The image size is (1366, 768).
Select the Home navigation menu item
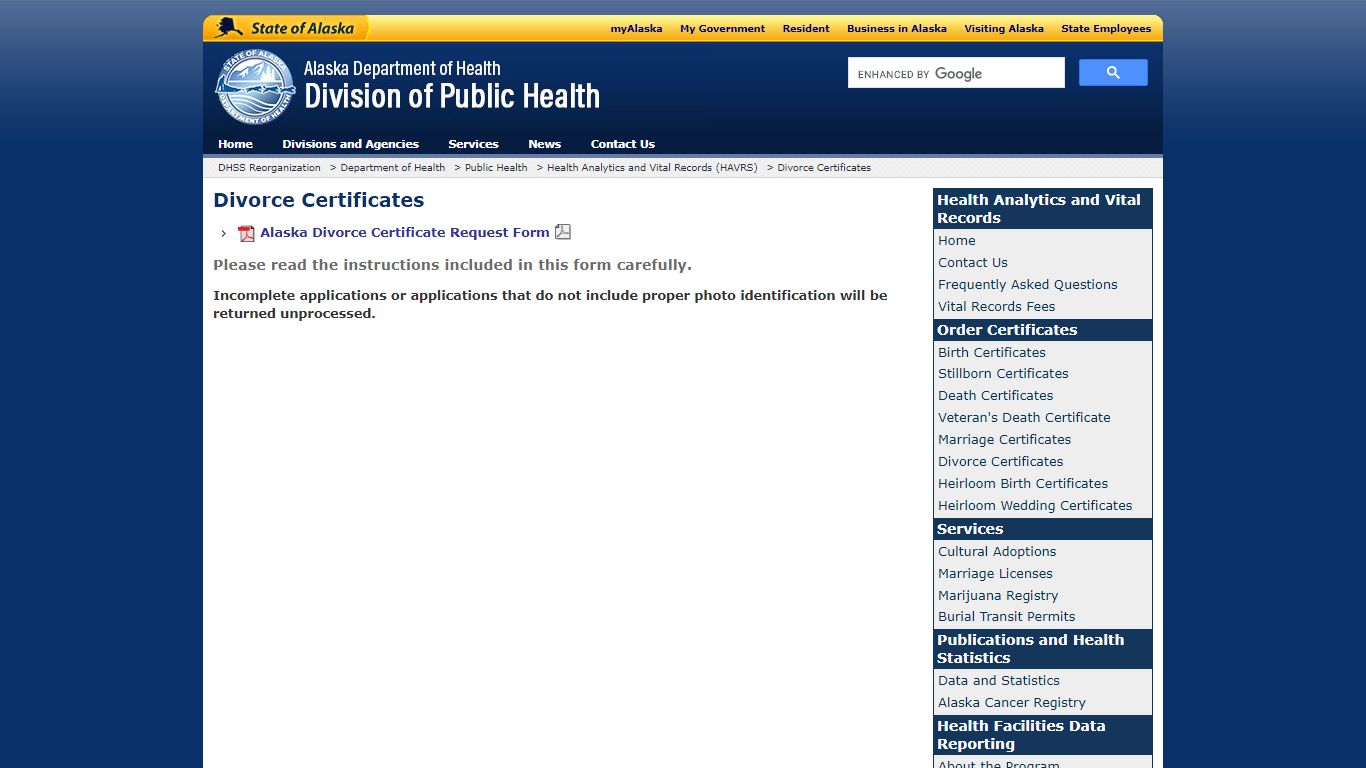point(235,144)
